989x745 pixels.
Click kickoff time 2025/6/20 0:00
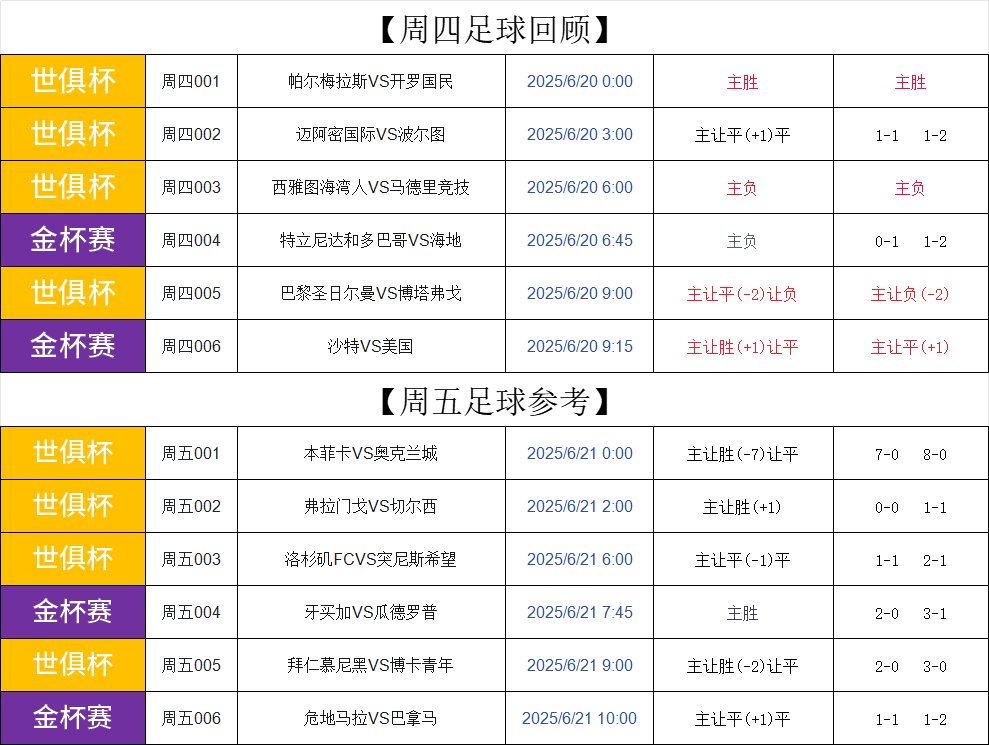coord(580,81)
